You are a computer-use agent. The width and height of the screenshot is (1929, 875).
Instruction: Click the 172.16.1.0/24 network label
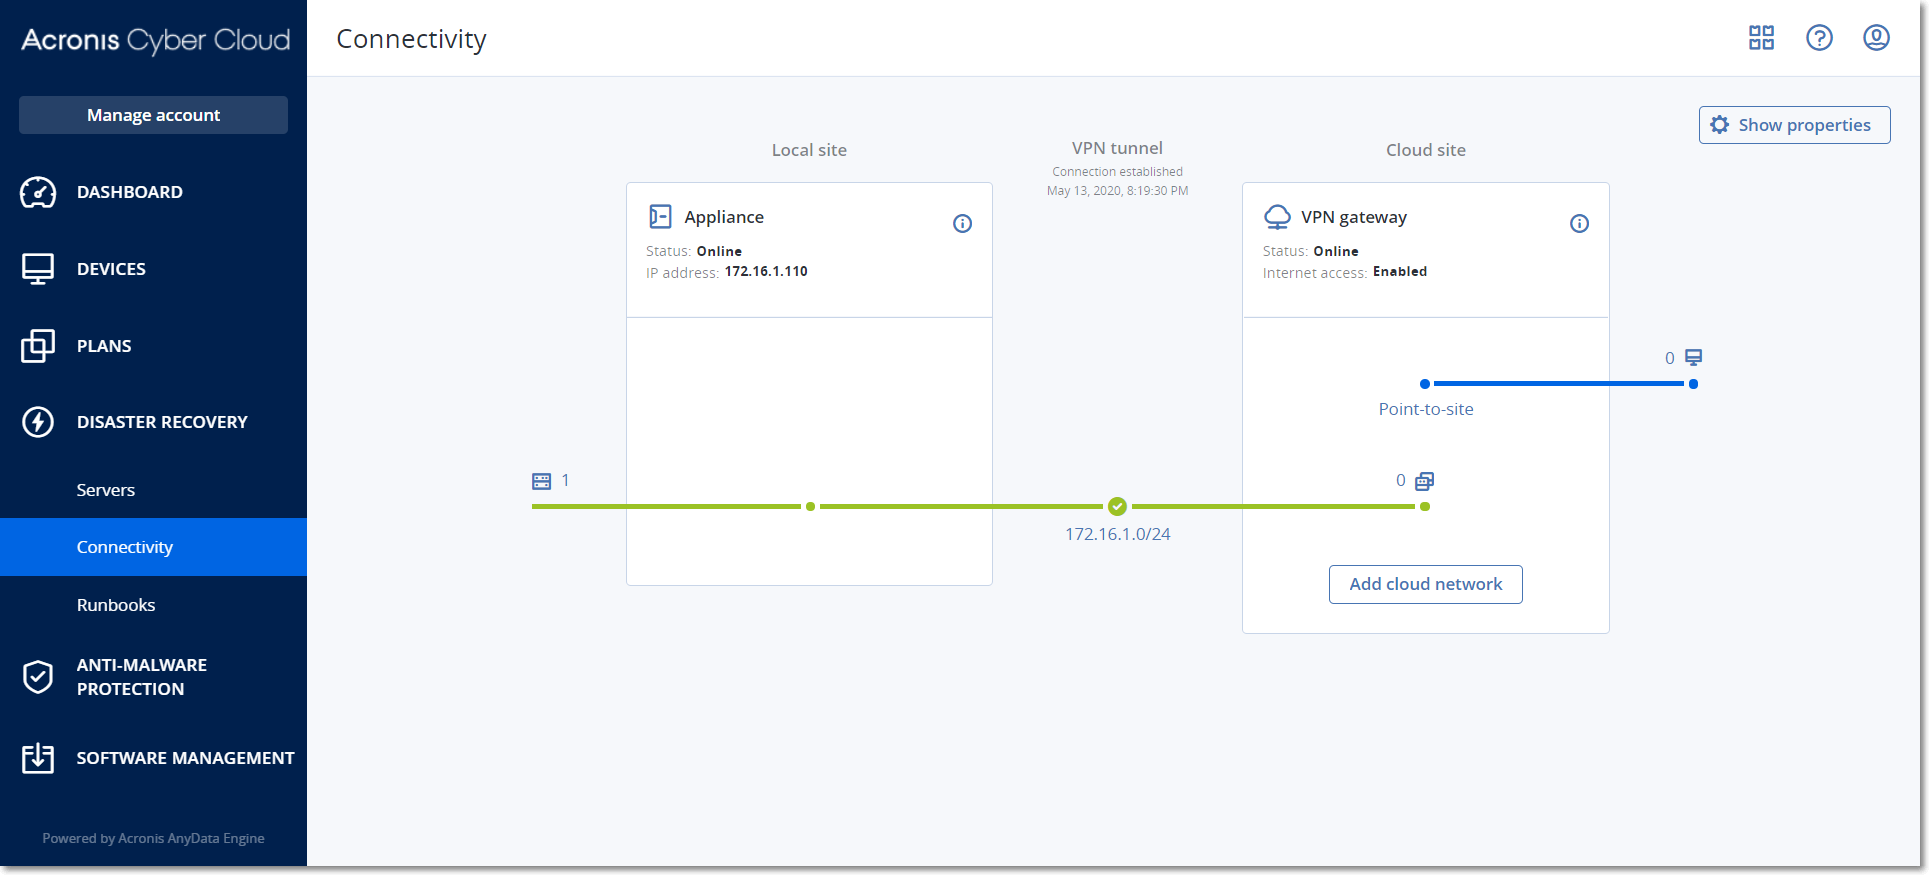[1117, 534]
